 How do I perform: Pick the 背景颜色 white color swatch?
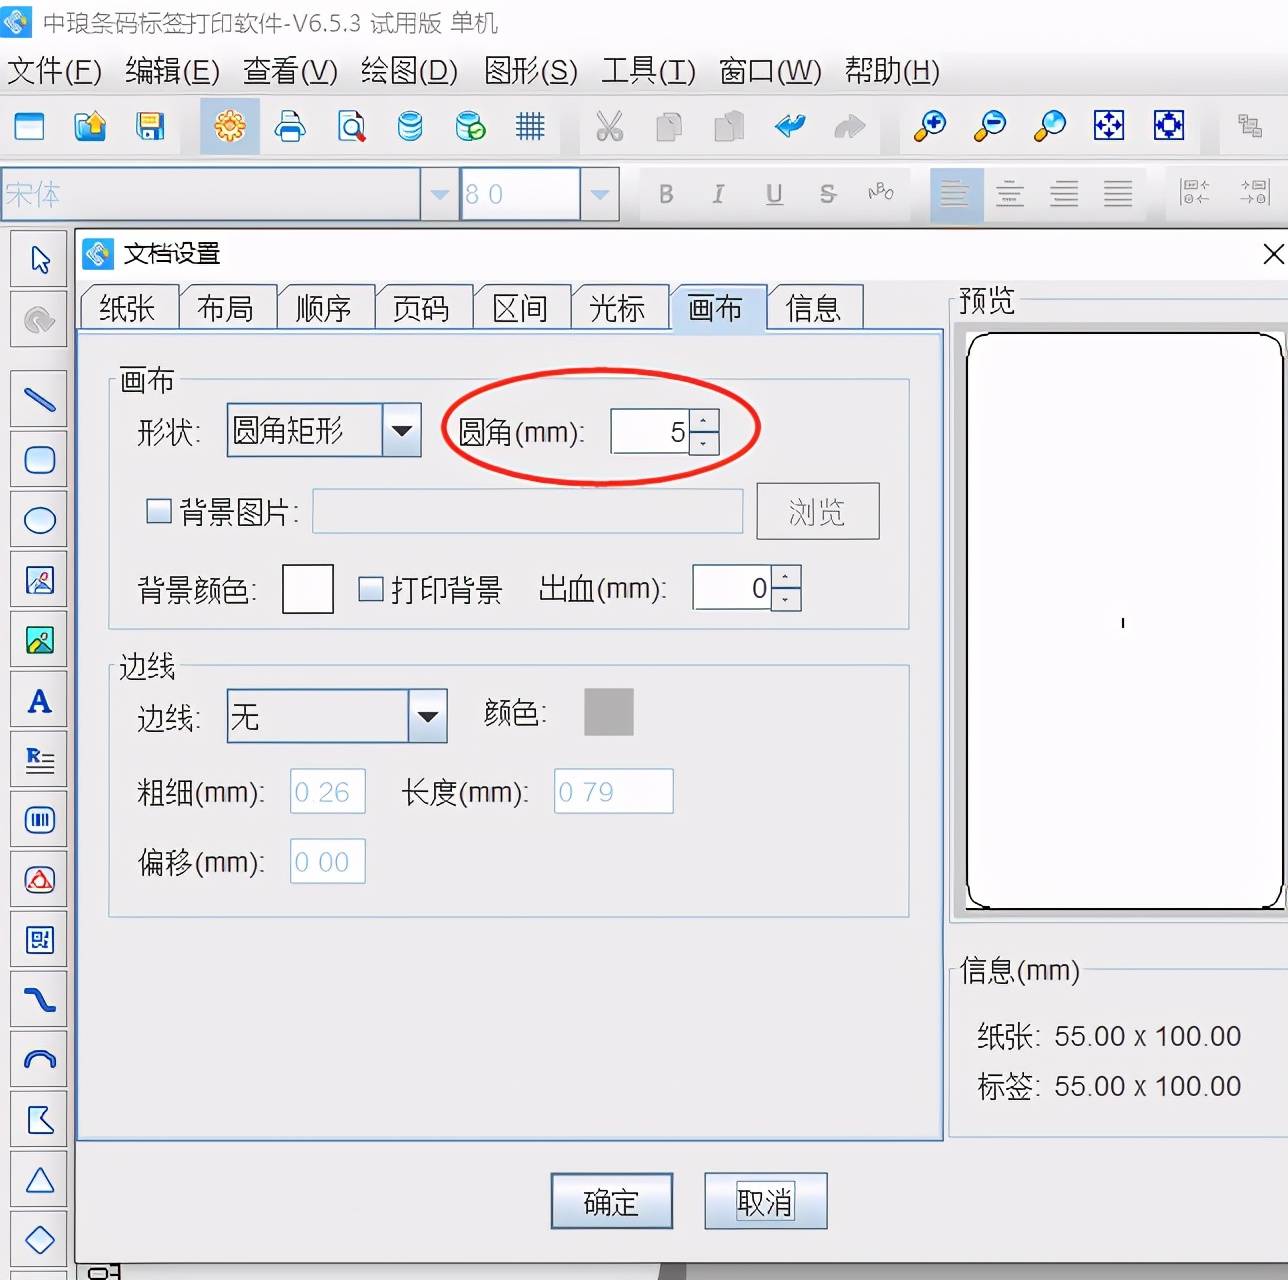[308, 589]
